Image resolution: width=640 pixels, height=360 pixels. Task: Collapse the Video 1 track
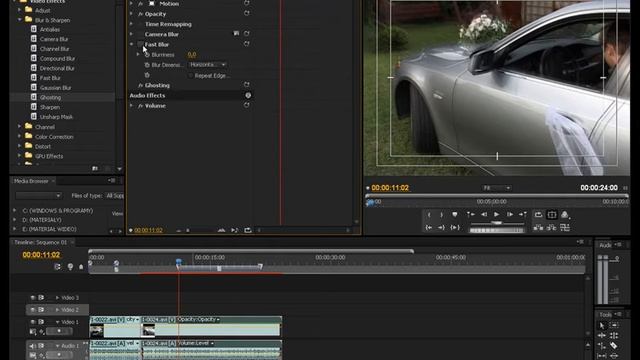tap(57, 322)
